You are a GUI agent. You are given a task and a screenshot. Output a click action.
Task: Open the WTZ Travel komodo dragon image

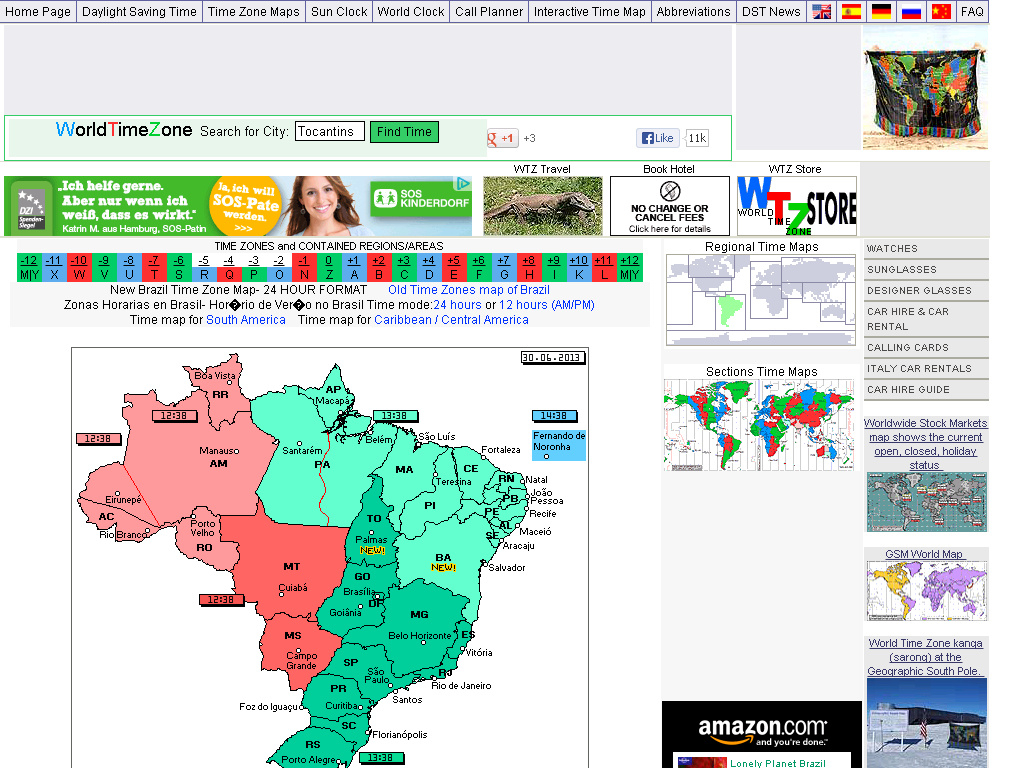click(543, 206)
